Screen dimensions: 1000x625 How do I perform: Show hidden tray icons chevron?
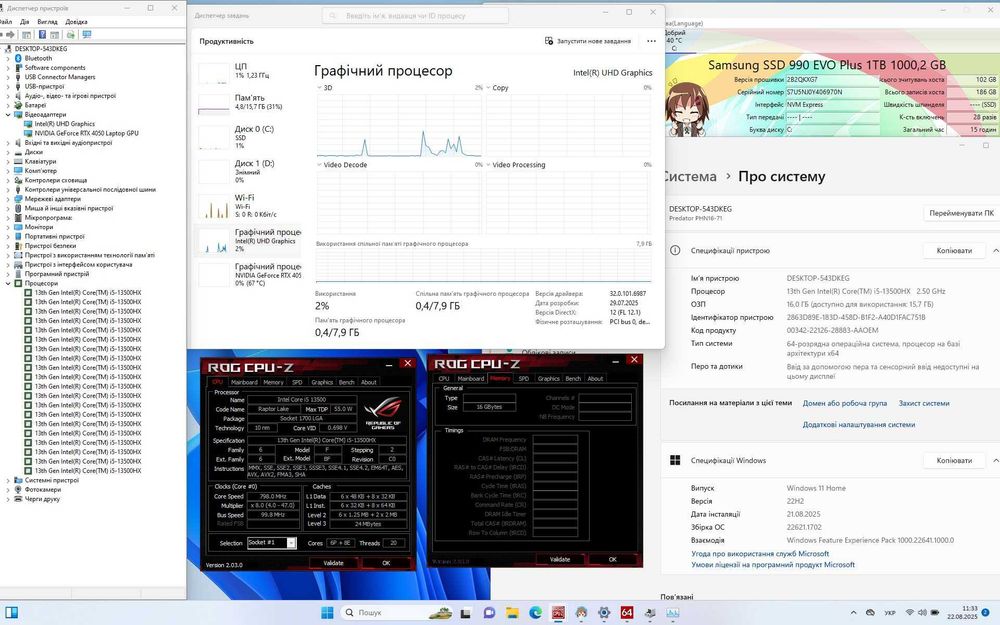854,612
